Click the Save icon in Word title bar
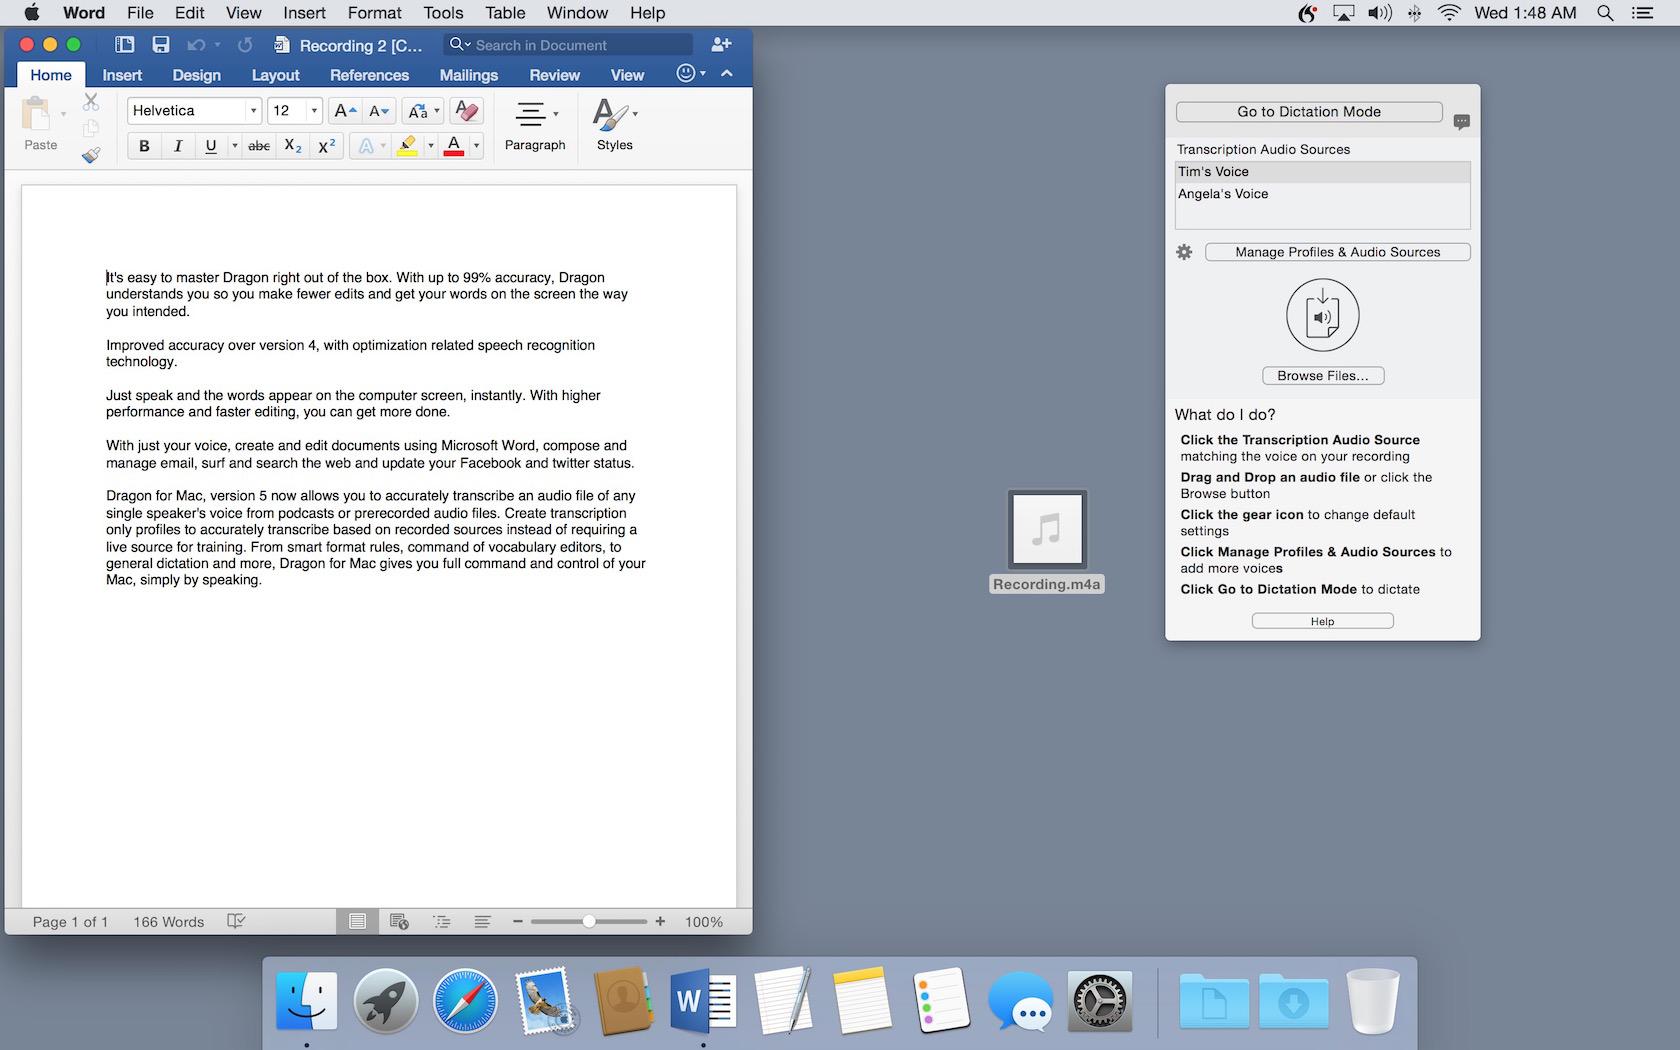The width and height of the screenshot is (1680, 1050). click(160, 45)
